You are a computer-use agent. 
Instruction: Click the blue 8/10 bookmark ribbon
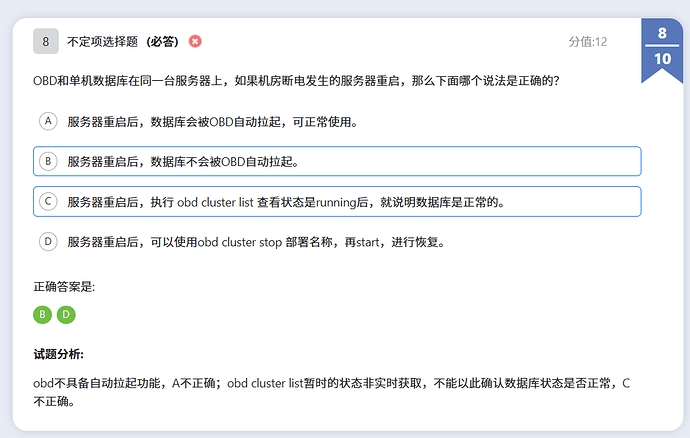[662, 46]
